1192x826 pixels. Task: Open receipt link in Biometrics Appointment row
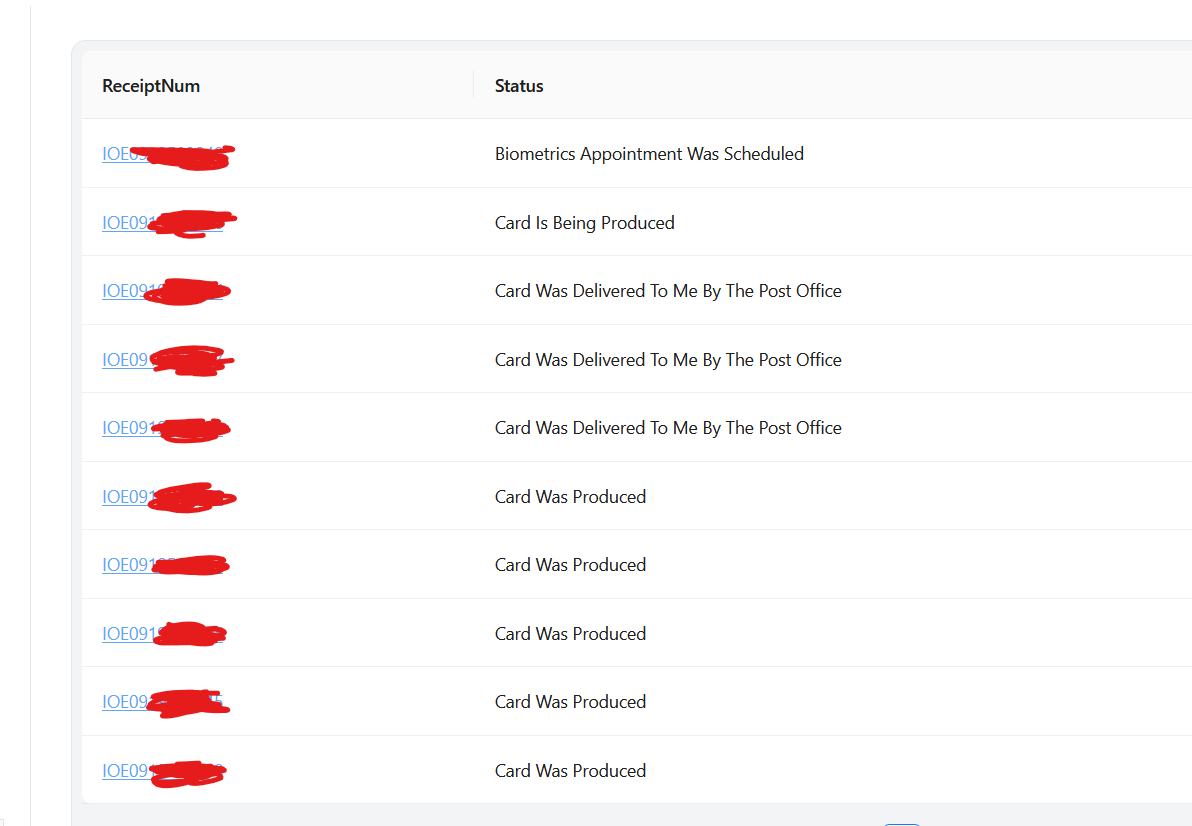click(163, 154)
